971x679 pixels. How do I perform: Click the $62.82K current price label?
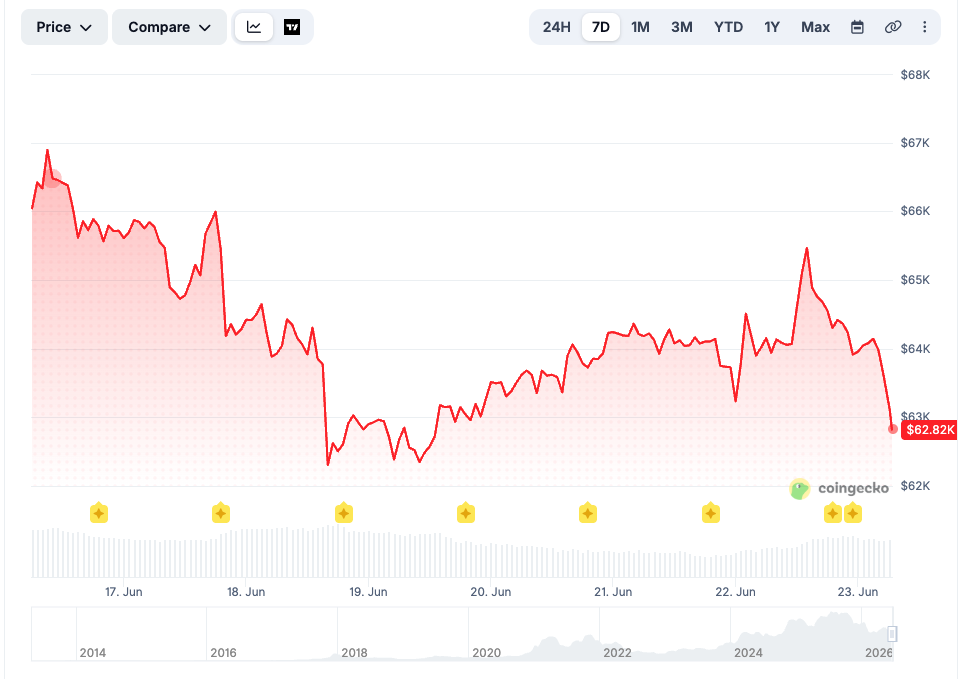(930, 430)
